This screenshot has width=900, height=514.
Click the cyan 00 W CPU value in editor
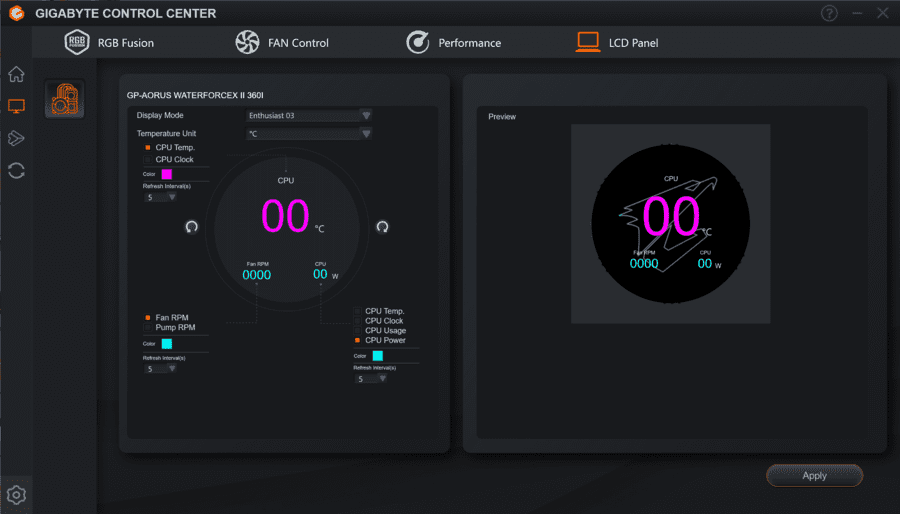325,275
